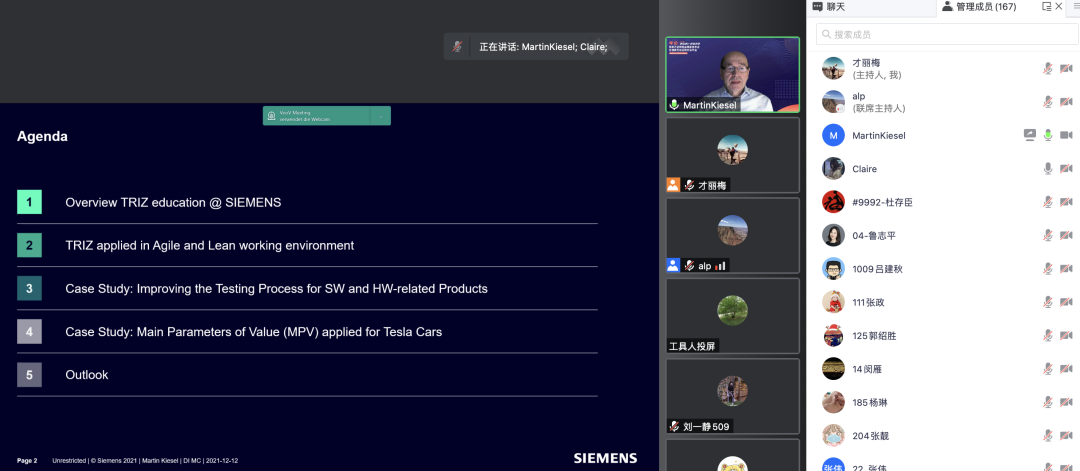Click microphone icon for 185杨琳

(x=1048, y=402)
